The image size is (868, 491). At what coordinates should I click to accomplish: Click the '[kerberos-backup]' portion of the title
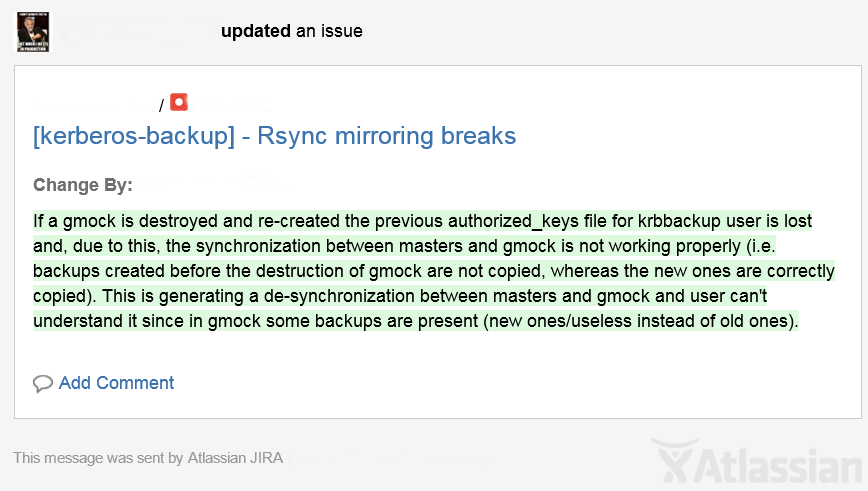pos(133,135)
